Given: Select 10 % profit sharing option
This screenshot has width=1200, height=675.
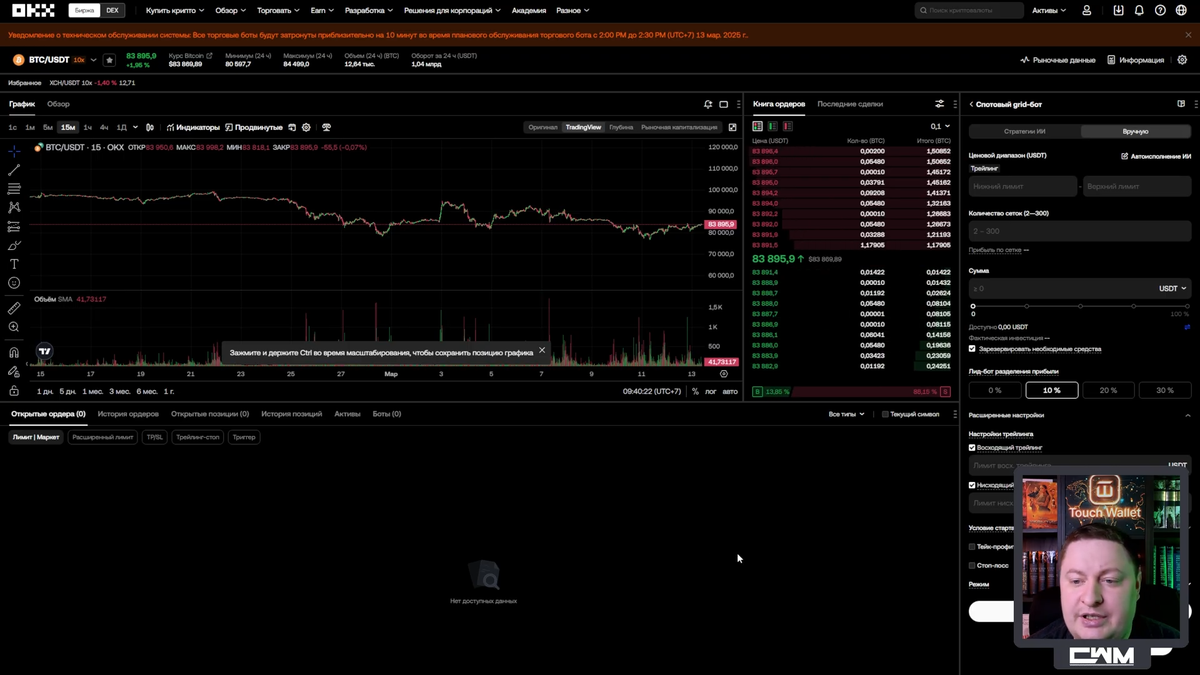Looking at the screenshot, I should [1051, 390].
